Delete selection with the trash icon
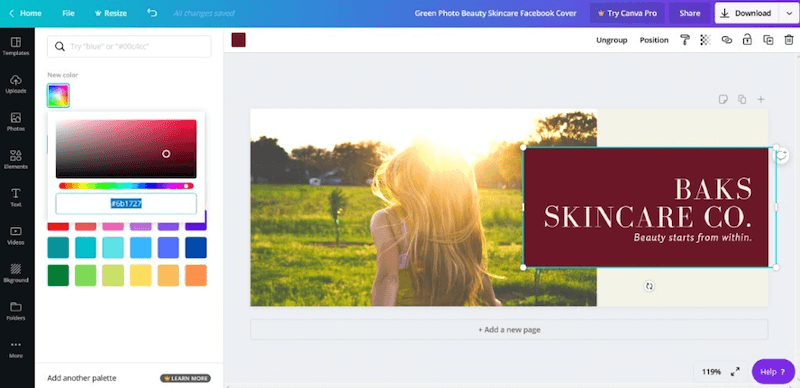800x388 pixels. pos(789,40)
